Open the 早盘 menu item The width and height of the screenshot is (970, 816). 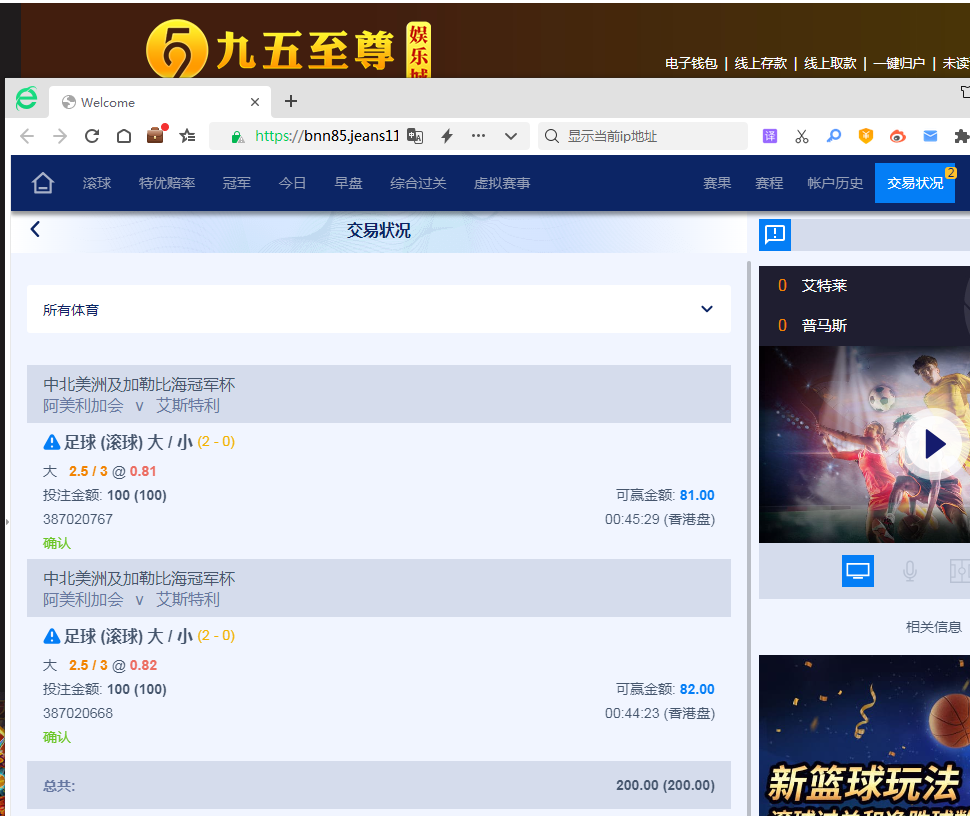click(x=348, y=183)
